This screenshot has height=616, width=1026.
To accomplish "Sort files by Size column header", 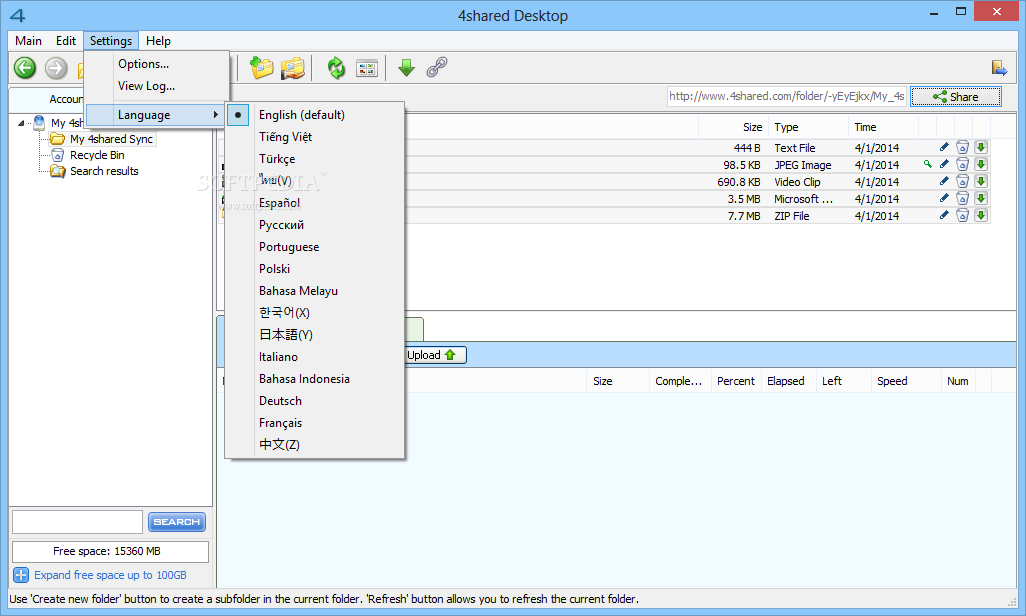I will [x=733, y=127].
